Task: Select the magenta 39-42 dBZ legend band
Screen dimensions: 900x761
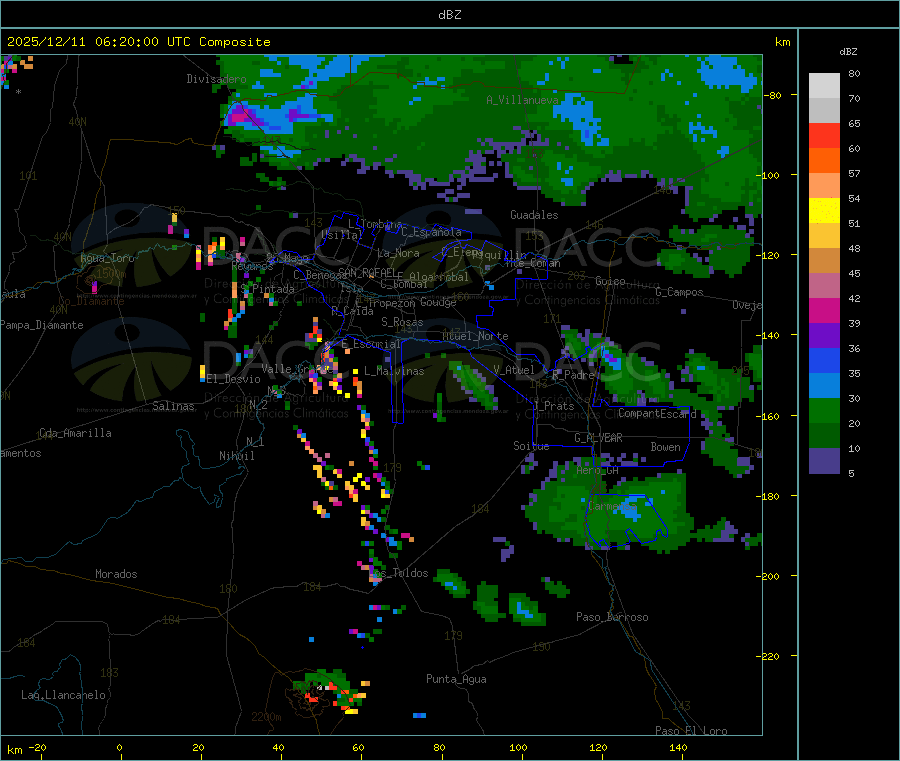Action: [x=824, y=310]
